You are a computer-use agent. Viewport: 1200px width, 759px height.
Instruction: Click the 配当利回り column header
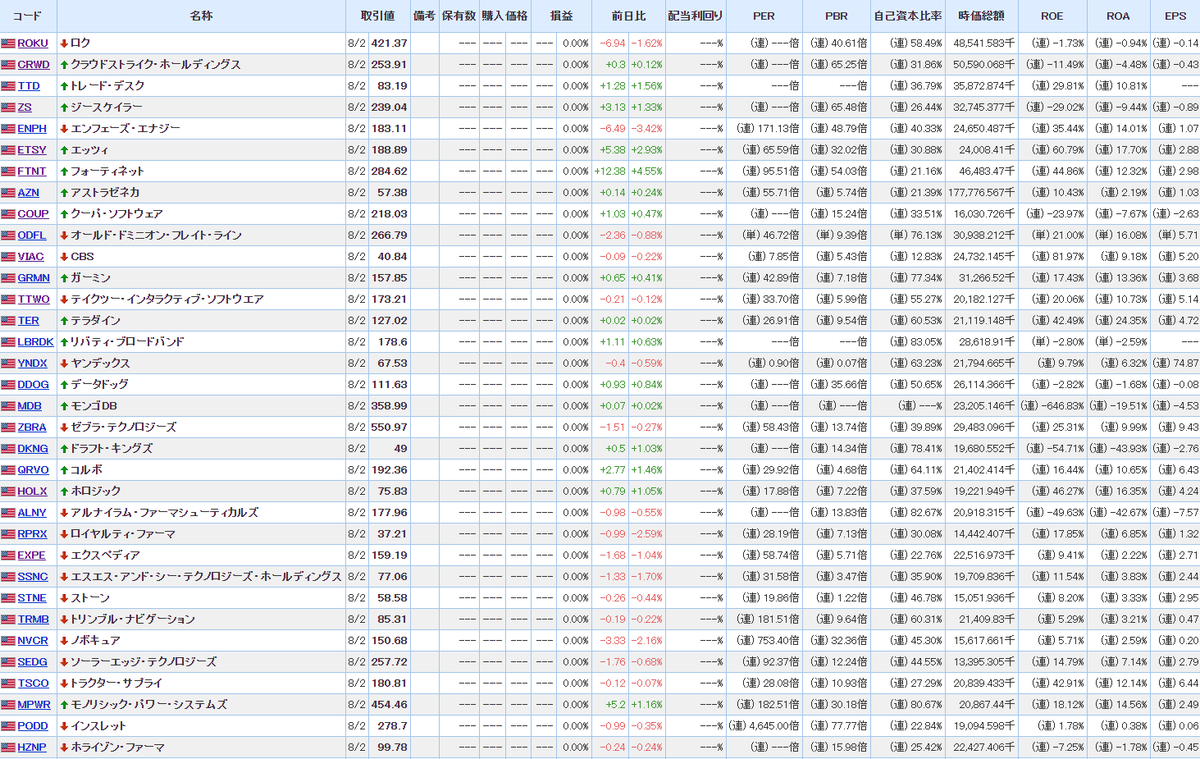click(x=695, y=16)
